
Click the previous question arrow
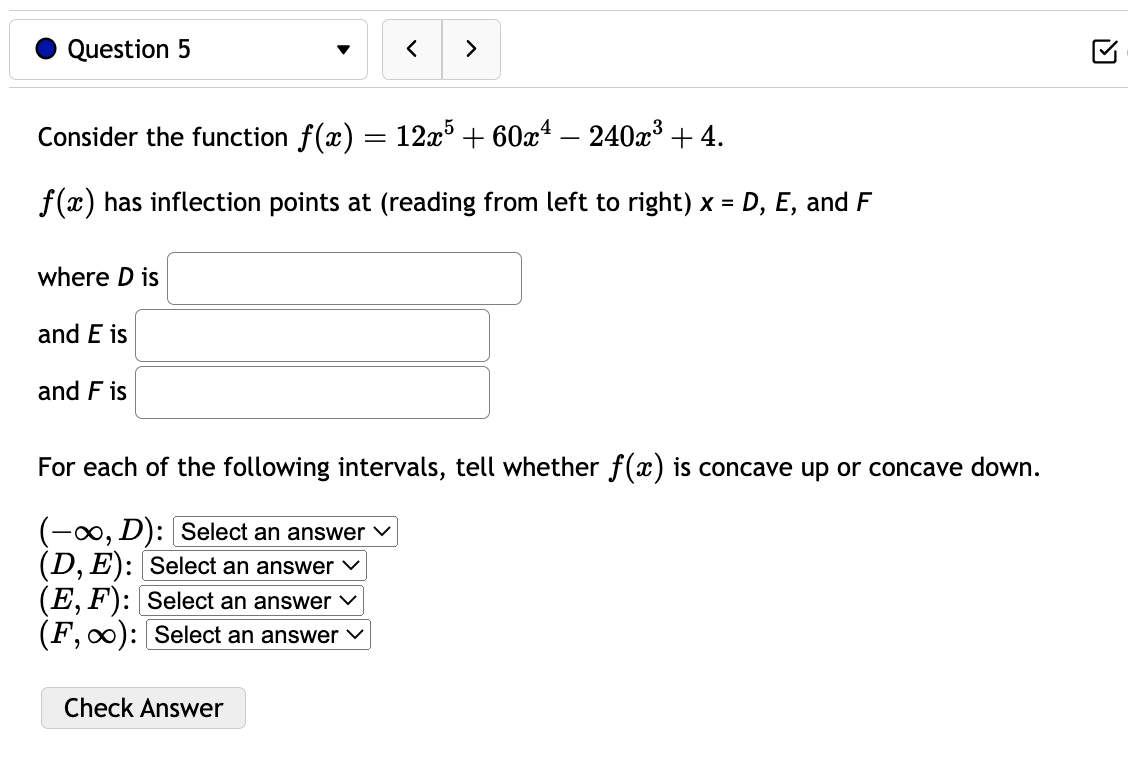click(412, 49)
